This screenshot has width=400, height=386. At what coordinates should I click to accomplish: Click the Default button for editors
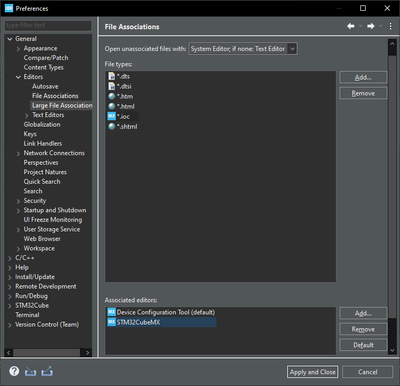pyautogui.click(x=363, y=345)
